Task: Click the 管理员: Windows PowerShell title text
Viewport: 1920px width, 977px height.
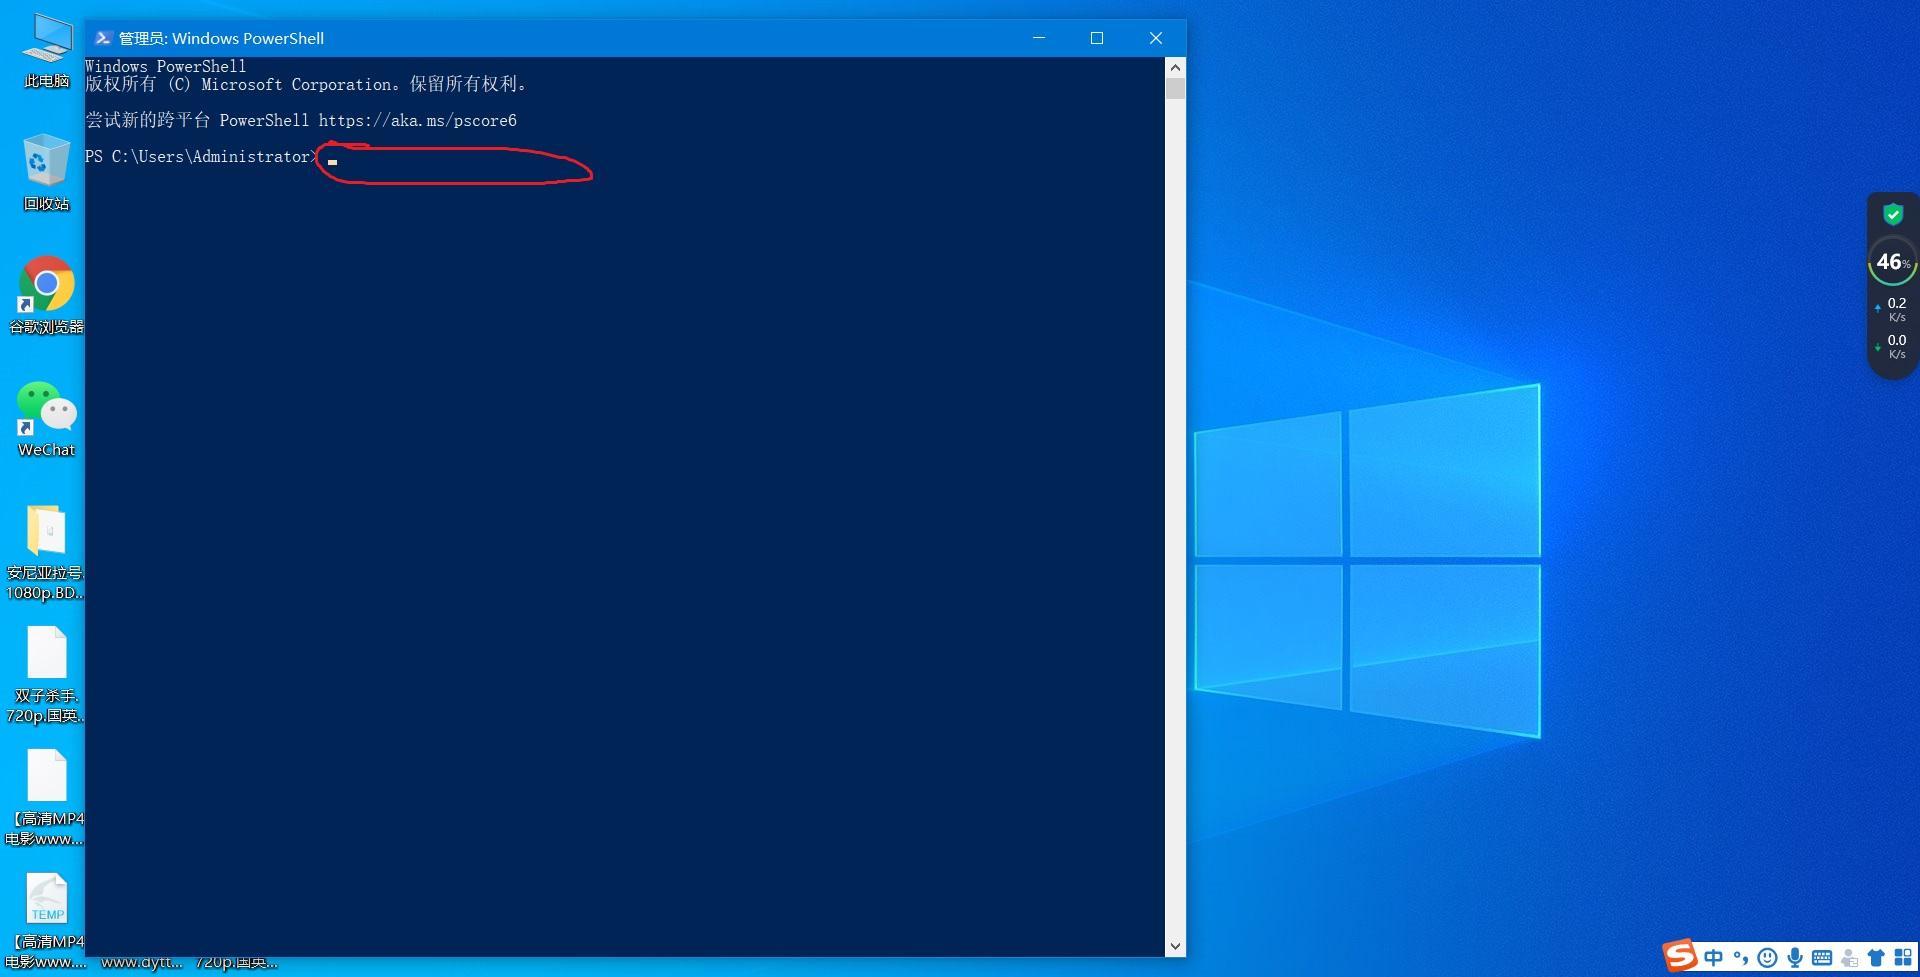Action: coord(221,38)
